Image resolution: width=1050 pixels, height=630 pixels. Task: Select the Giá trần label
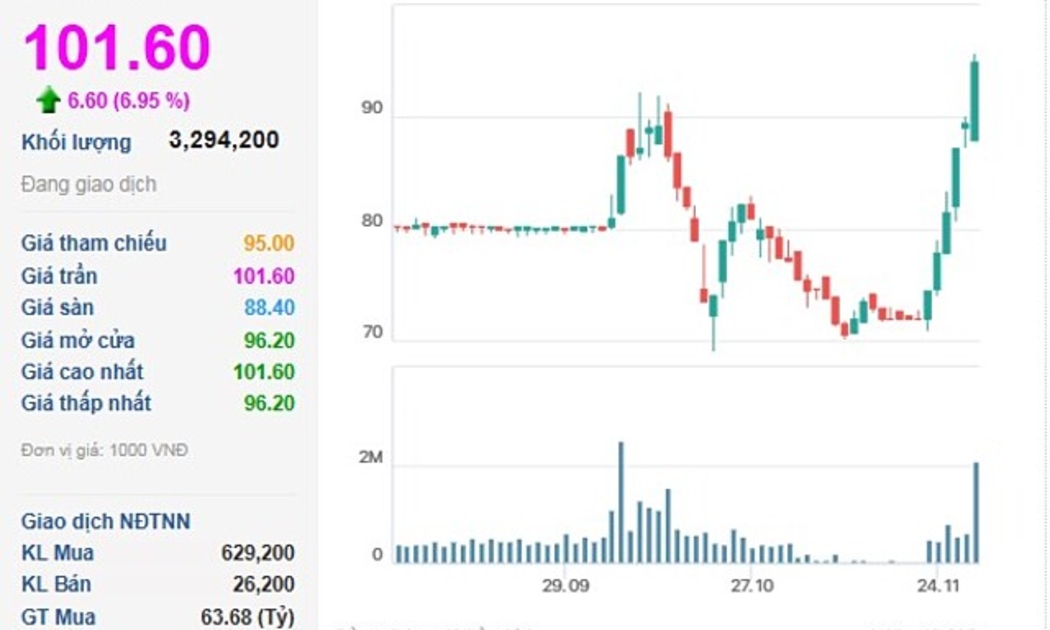(59, 275)
